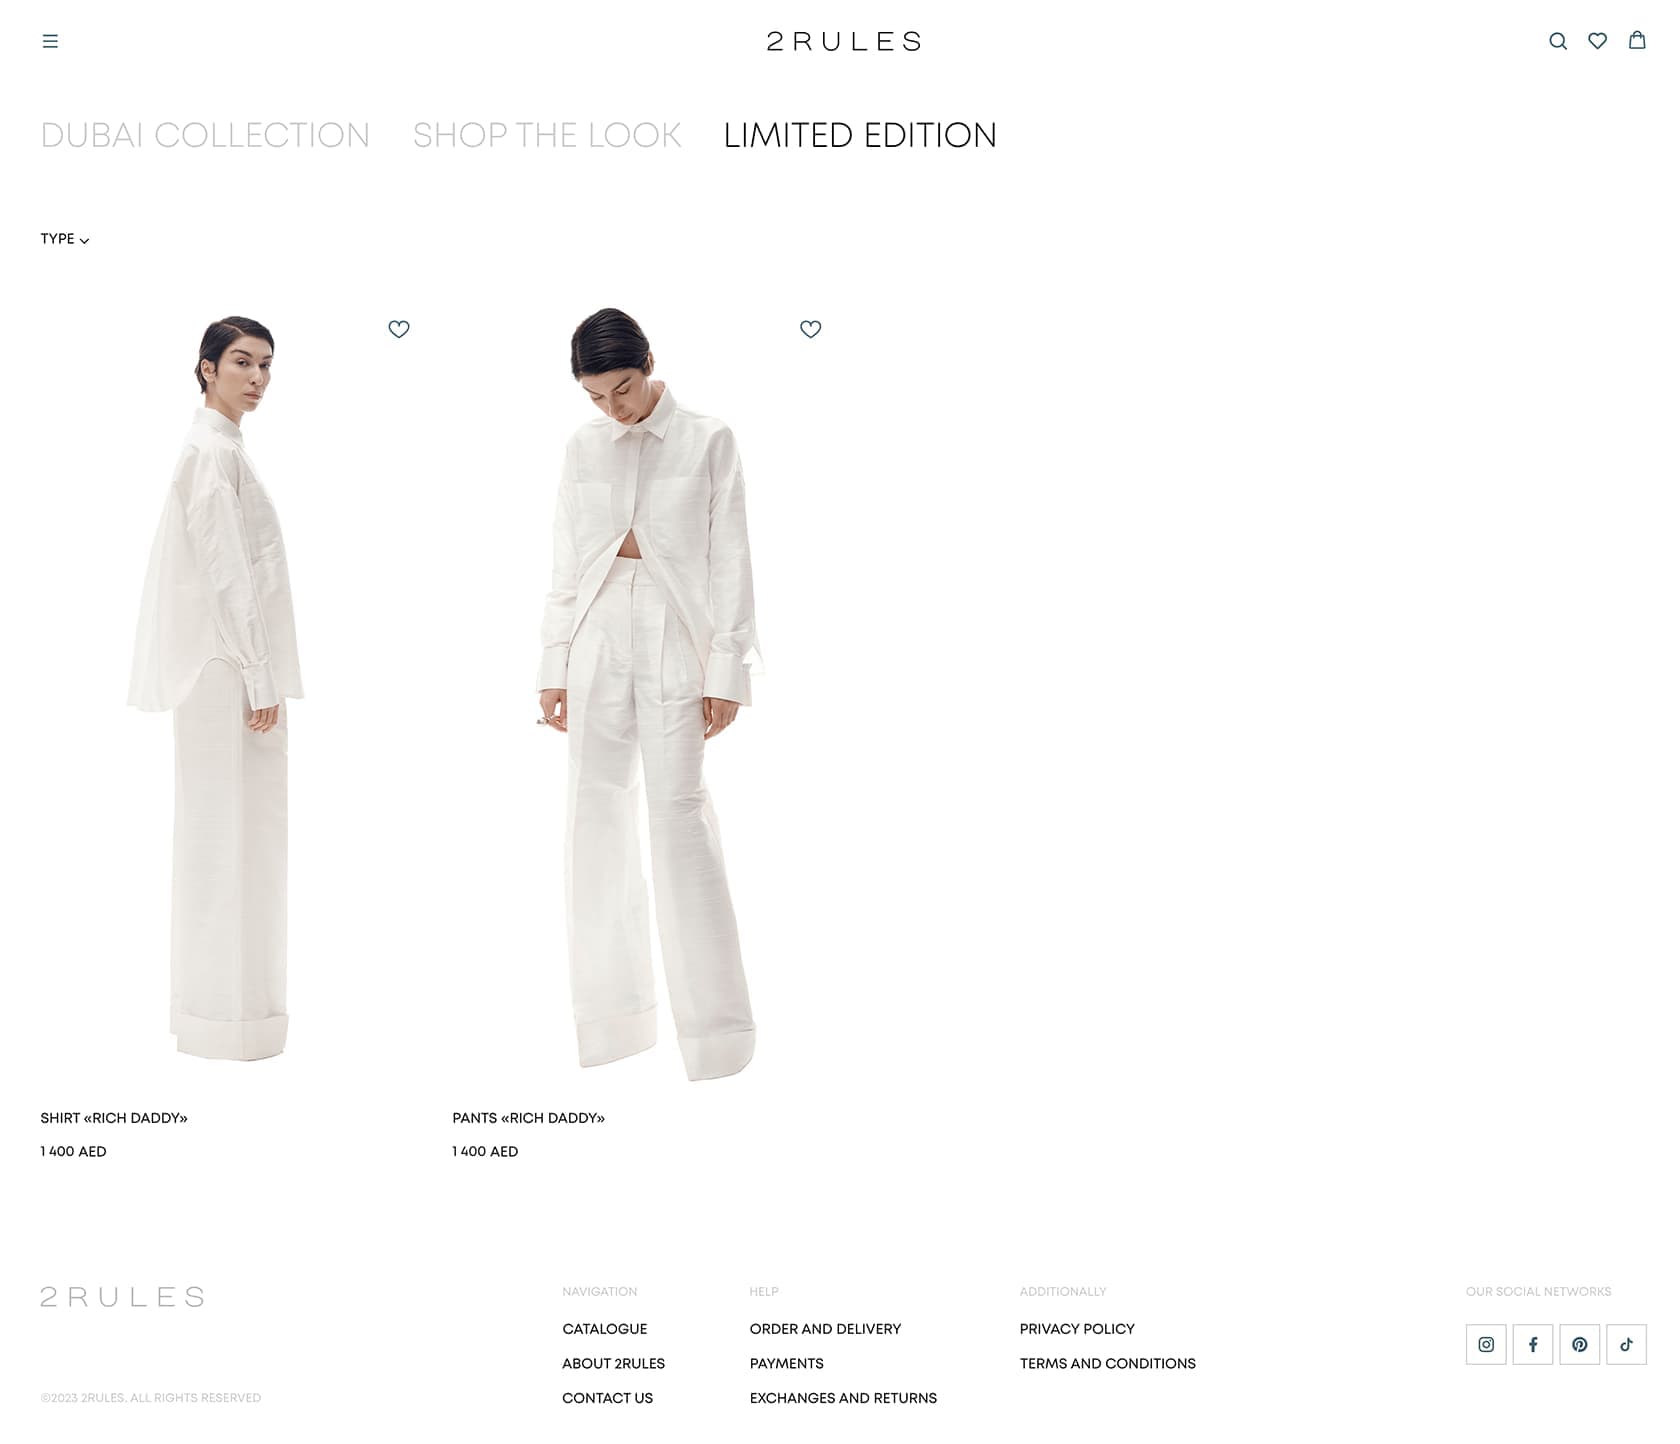
Task: Select the Limited Edition tab
Action: [x=860, y=135]
